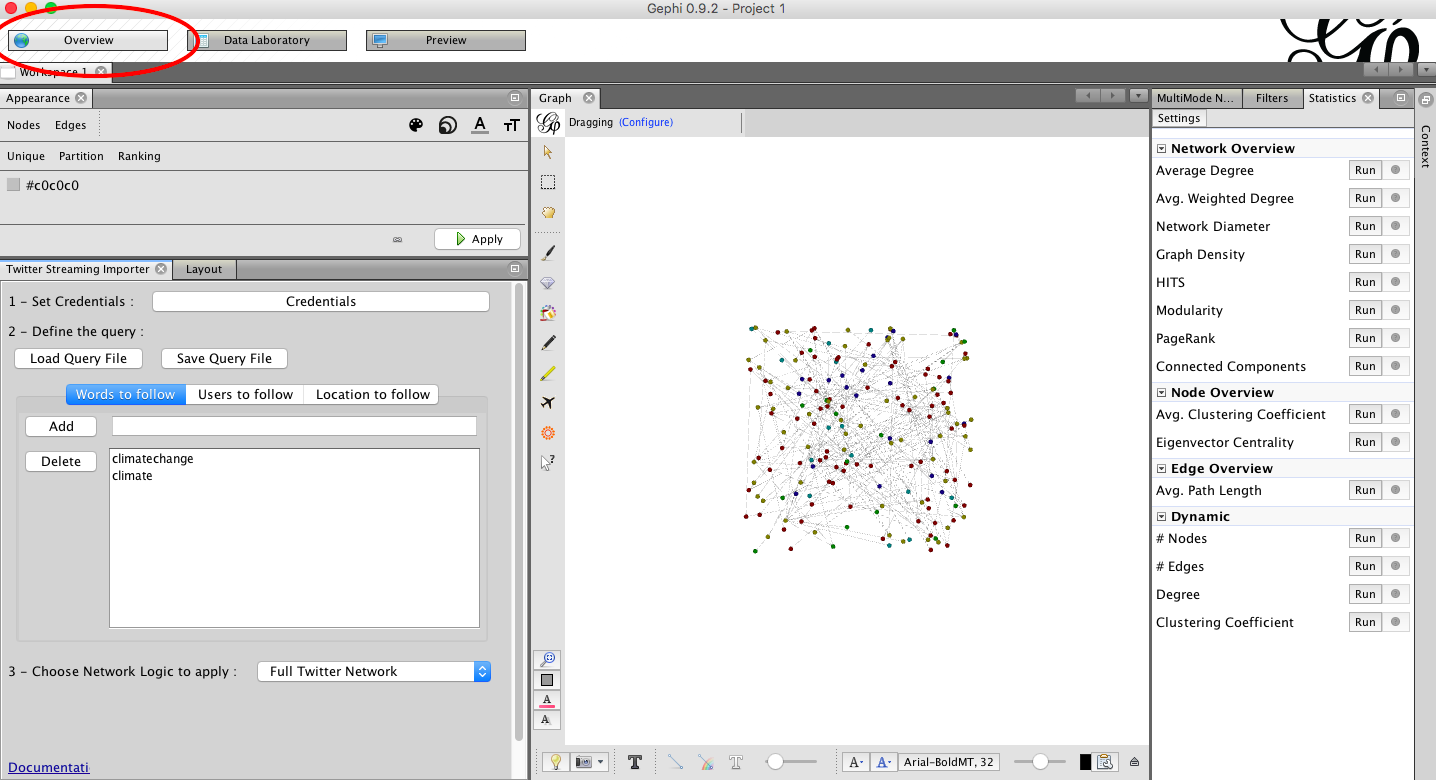Screen dimensions: 1436x780
Task: Click Load Query File
Action: (x=79, y=359)
